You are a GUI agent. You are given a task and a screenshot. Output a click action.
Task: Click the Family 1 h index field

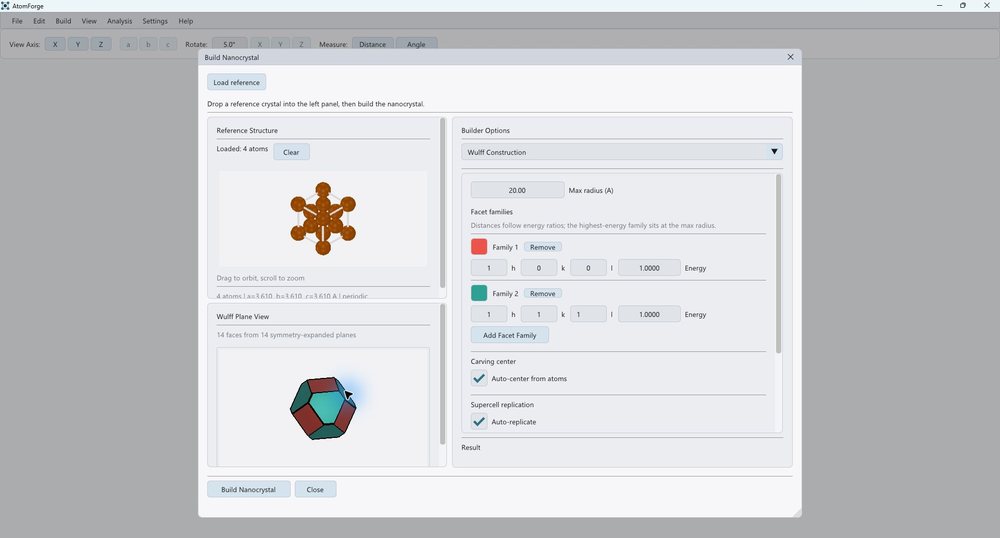coord(489,268)
